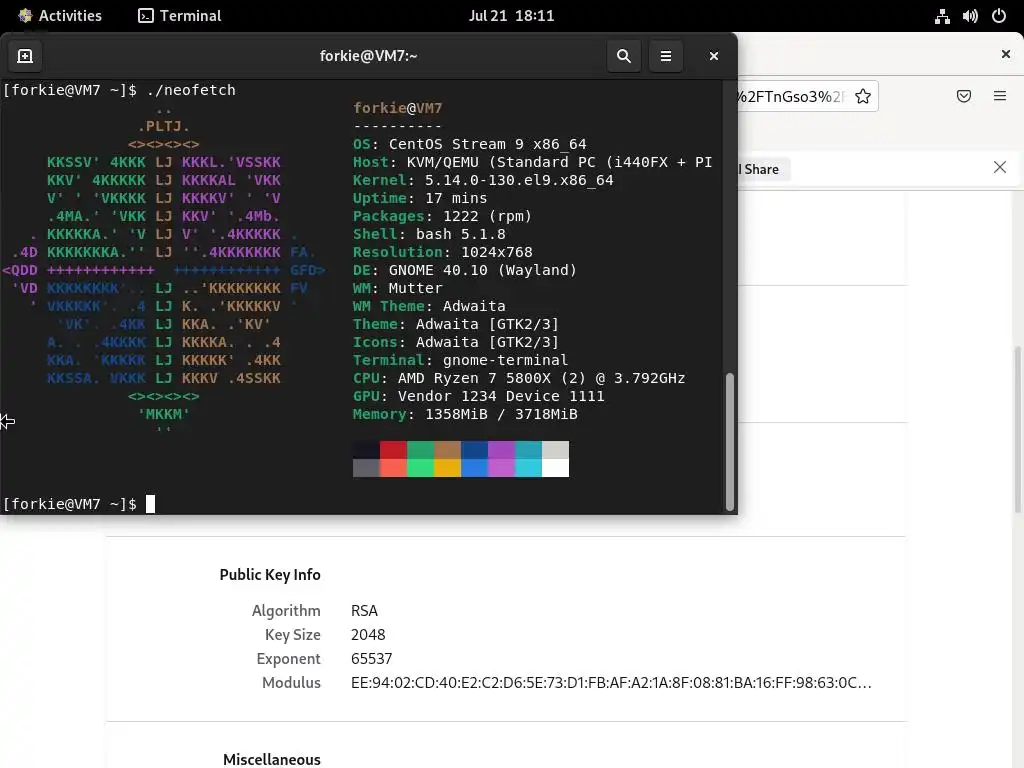Click the Uptime 17 mins line

420,199
